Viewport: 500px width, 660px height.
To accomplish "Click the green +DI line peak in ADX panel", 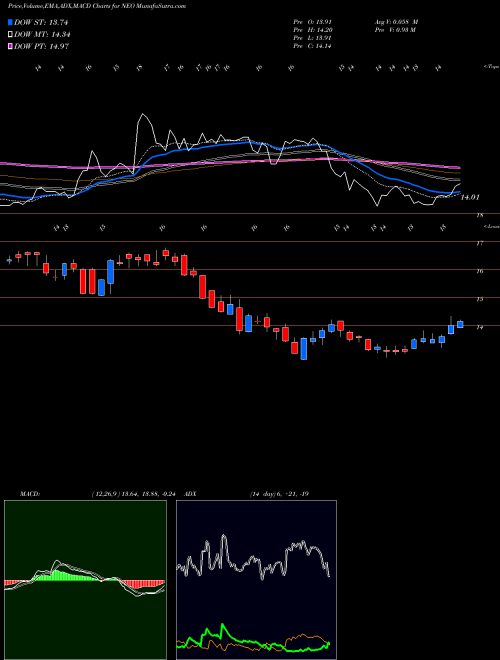I will 222,626.
